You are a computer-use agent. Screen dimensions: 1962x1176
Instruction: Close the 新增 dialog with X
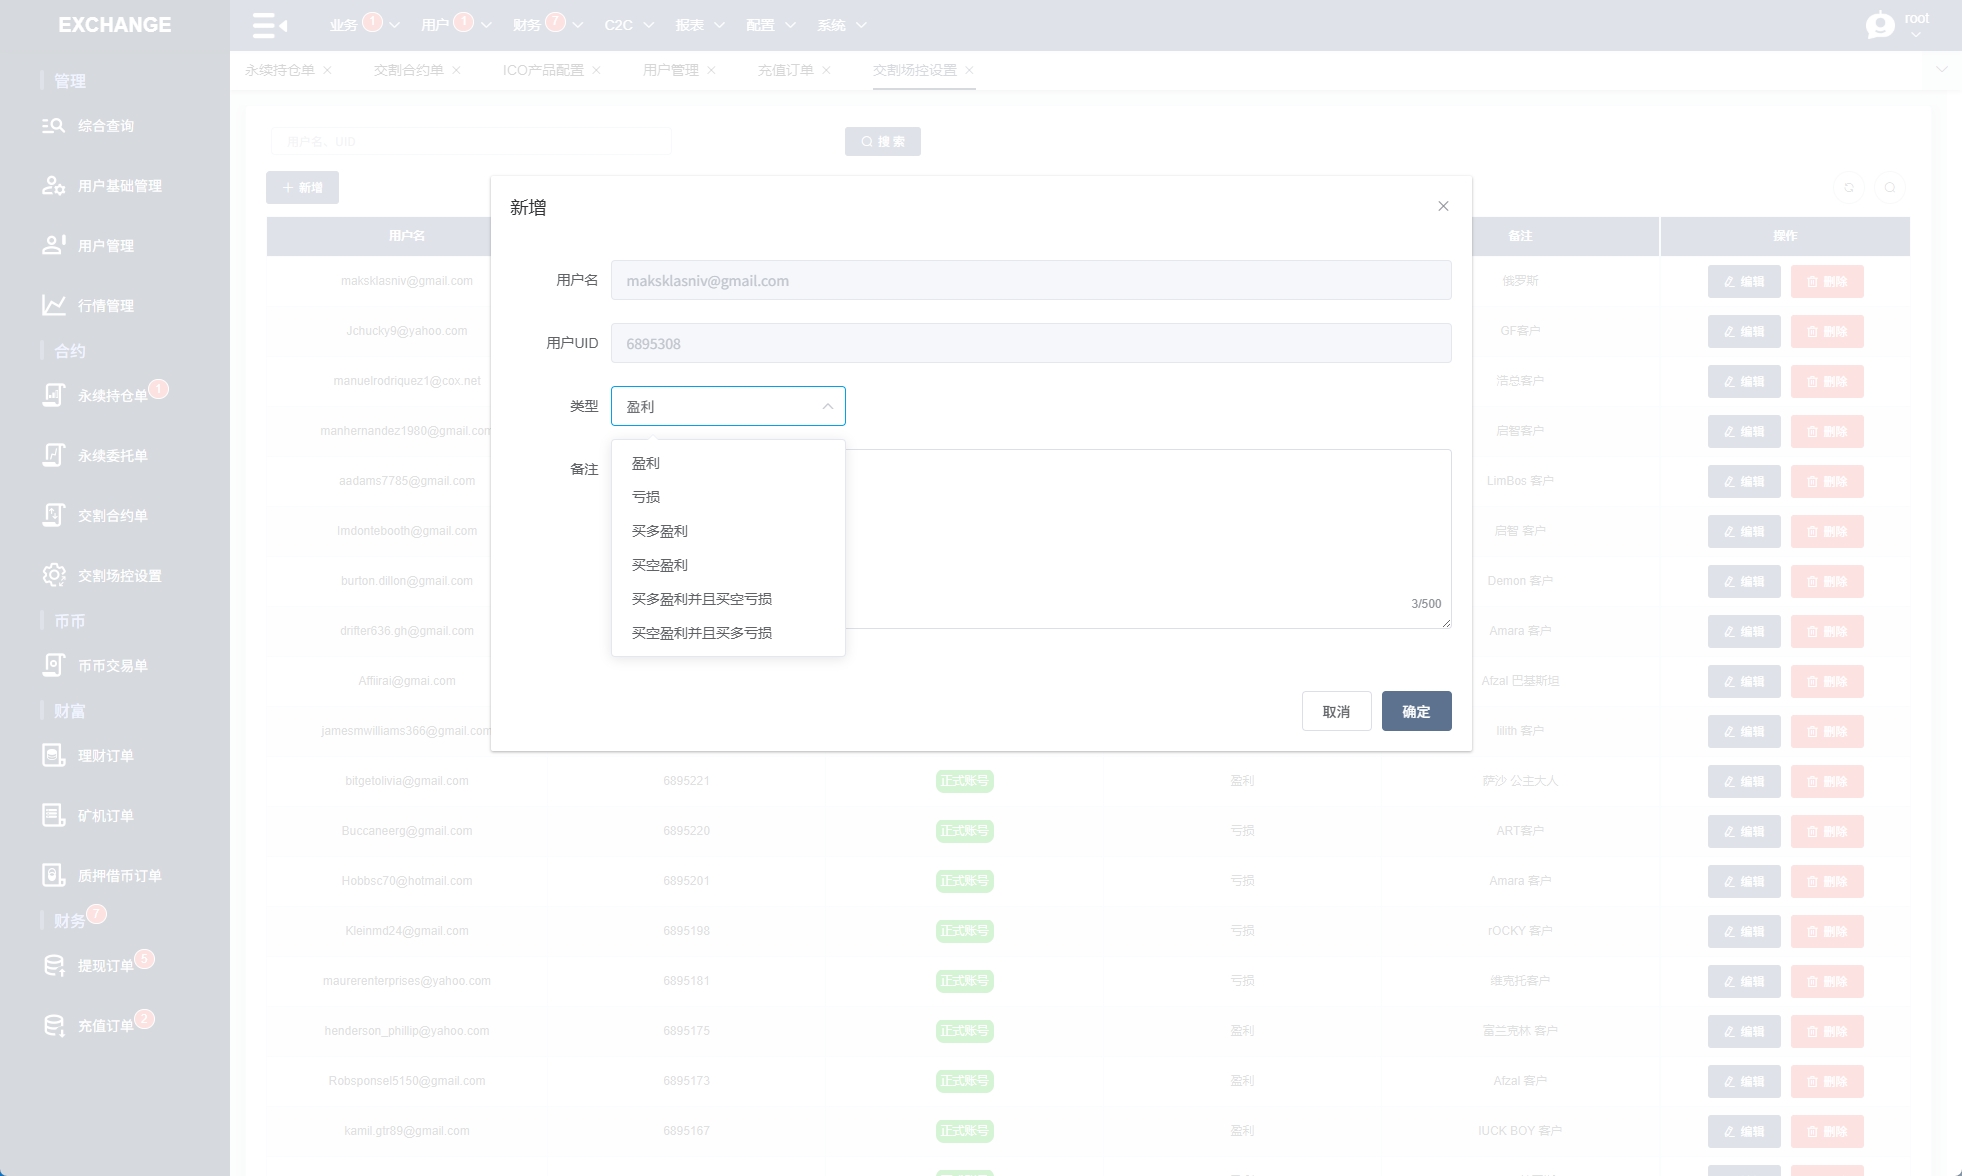click(1443, 206)
